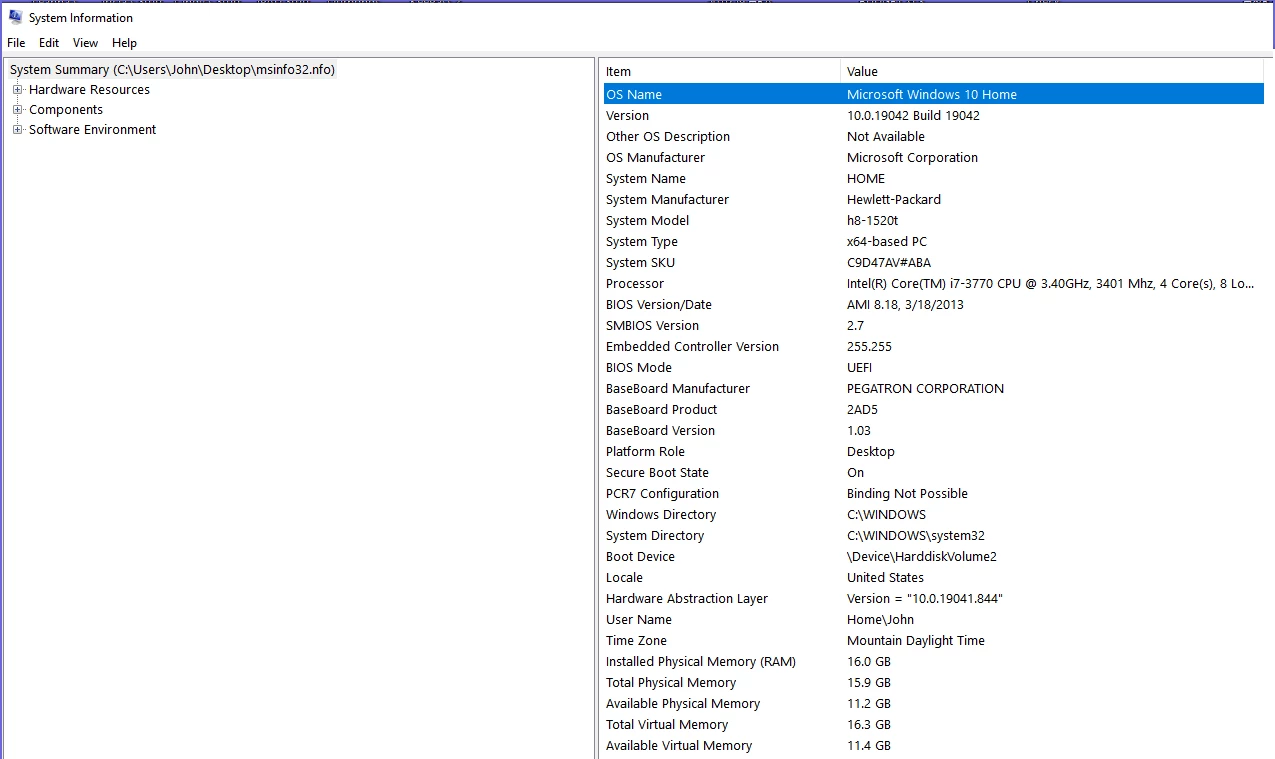Click the AMI 8.18, 3/18/2013 value
1275x759 pixels.
pos(905,304)
